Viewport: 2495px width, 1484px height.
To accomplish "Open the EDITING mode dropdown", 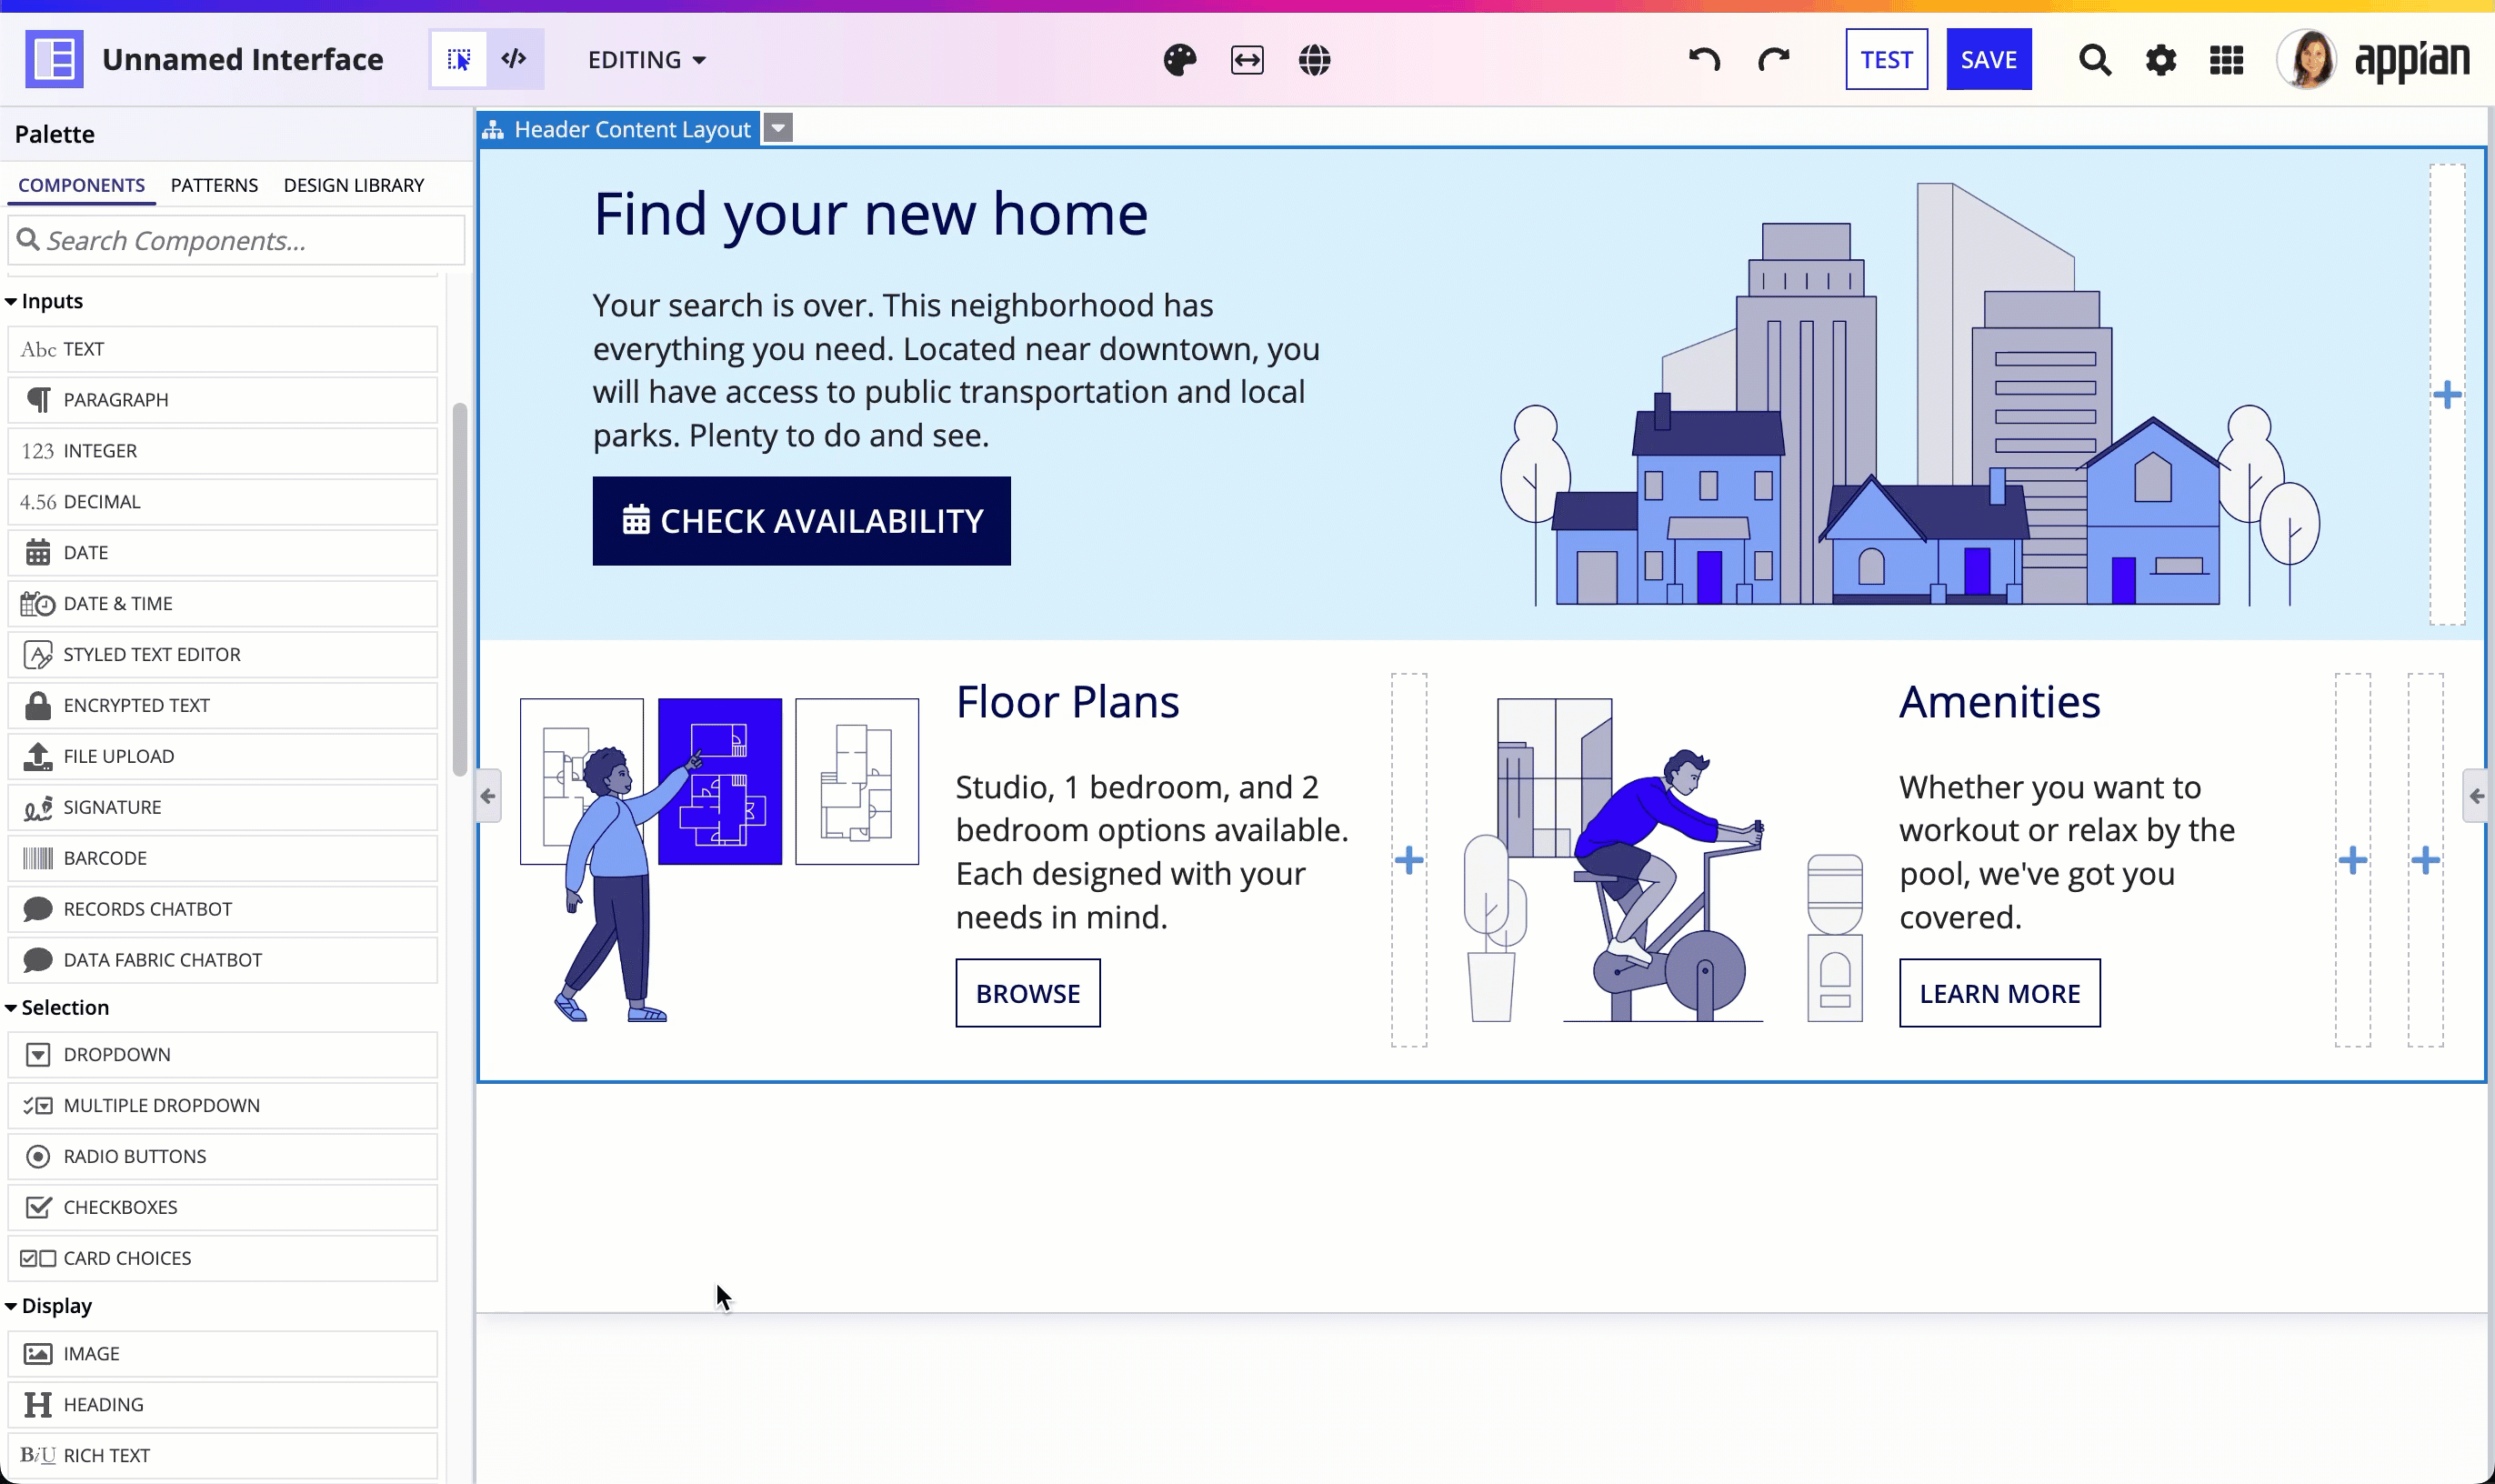I will (x=647, y=60).
